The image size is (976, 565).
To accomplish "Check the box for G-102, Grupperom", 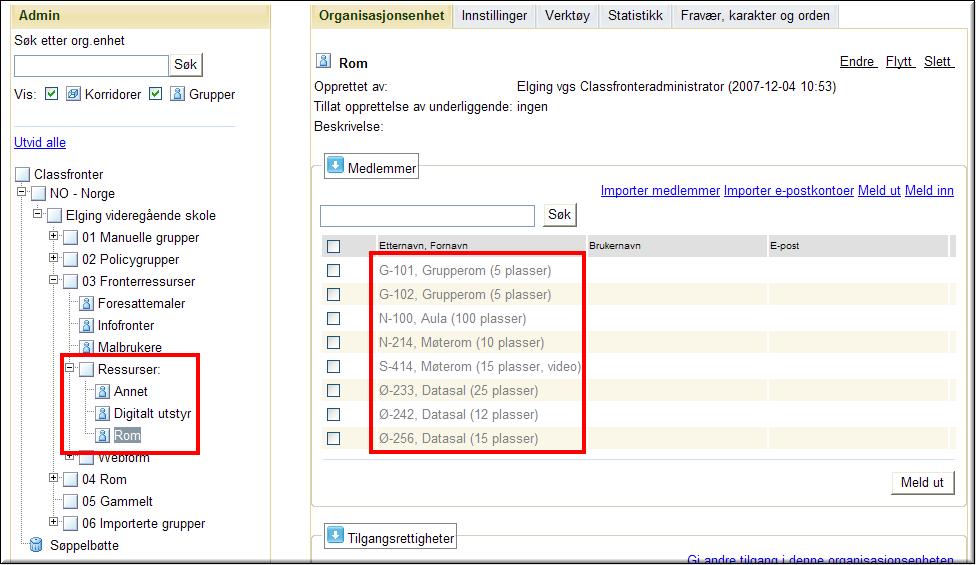I will pos(334,294).
